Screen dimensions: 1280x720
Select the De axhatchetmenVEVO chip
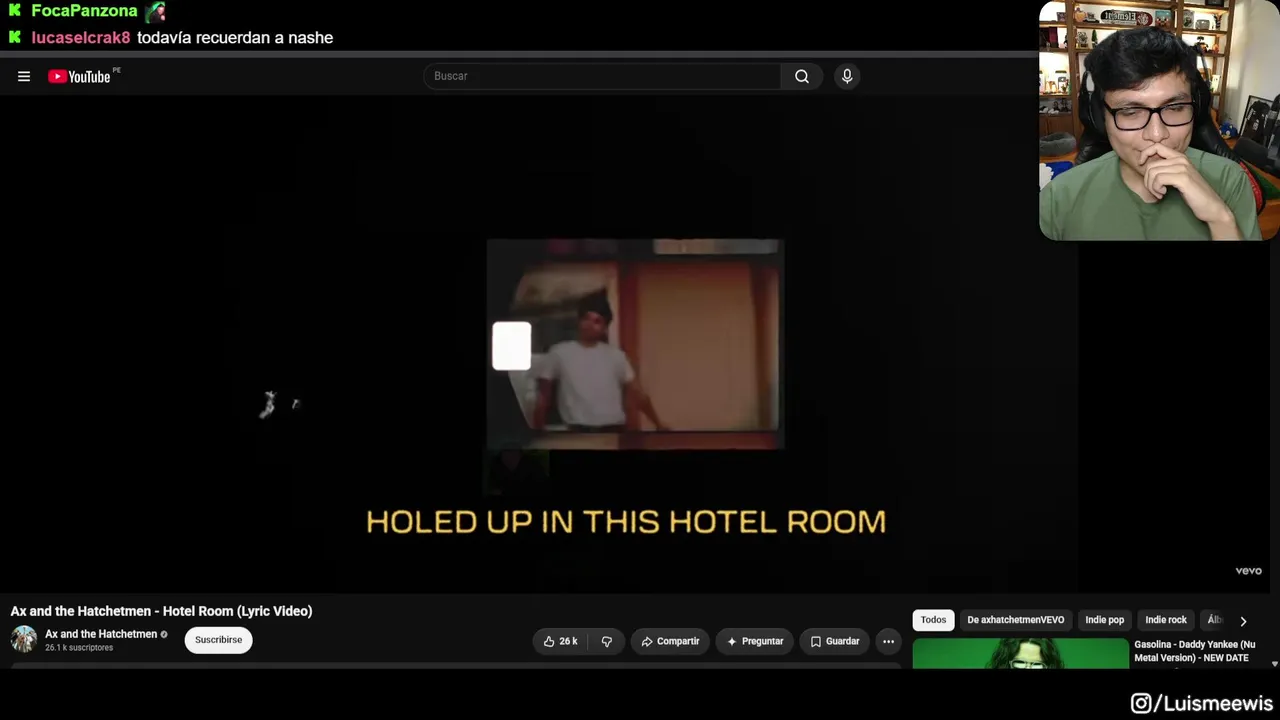1015,620
